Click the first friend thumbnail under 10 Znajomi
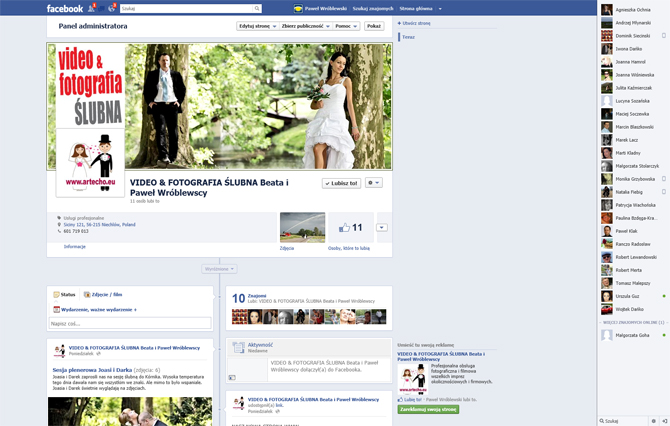This screenshot has height=426, width=670. coord(240,317)
